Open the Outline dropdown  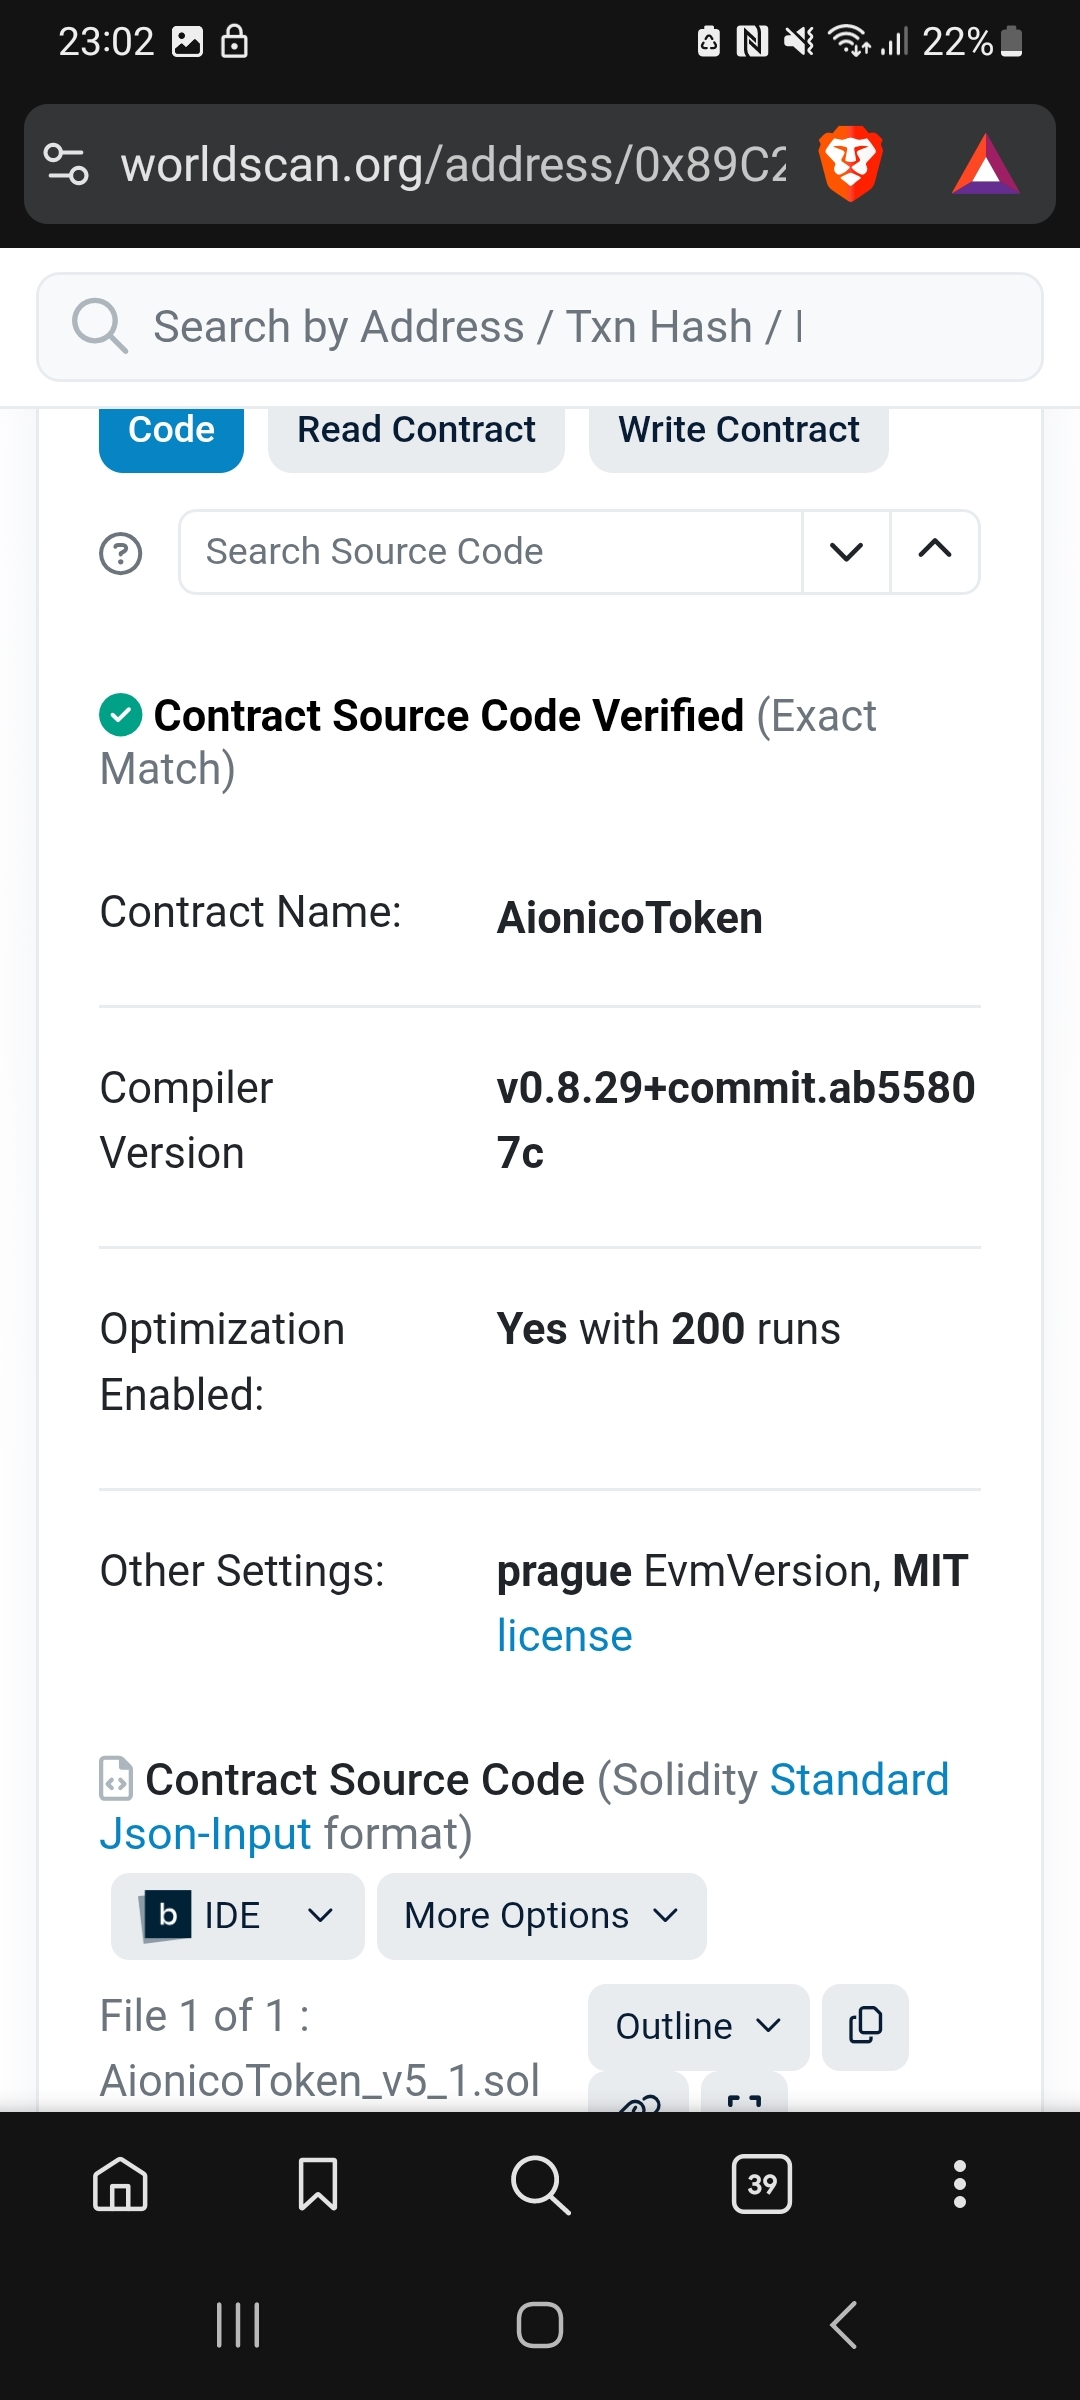pyautogui.click(x=698, y=2026)
